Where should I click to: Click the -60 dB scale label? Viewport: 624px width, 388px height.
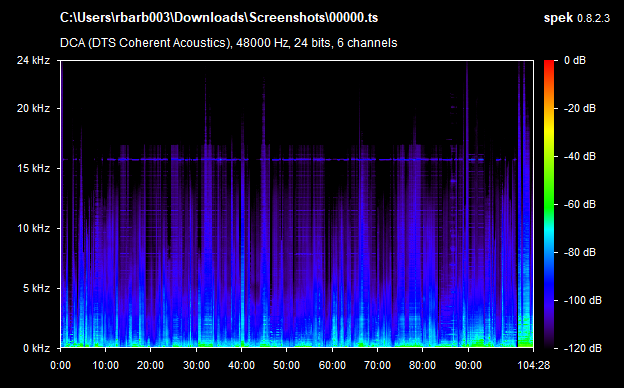click(x=580, y=205)
